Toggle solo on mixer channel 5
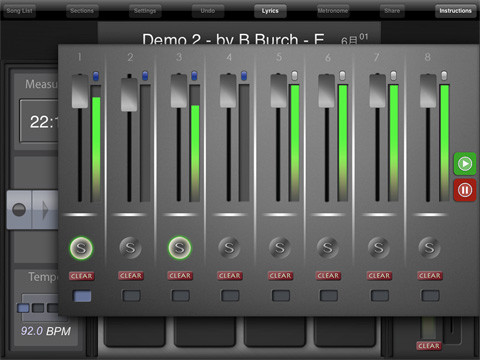 280,248
